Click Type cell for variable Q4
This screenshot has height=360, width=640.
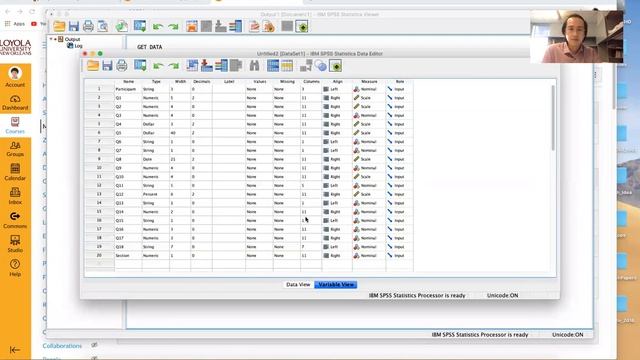coord(156,124)
